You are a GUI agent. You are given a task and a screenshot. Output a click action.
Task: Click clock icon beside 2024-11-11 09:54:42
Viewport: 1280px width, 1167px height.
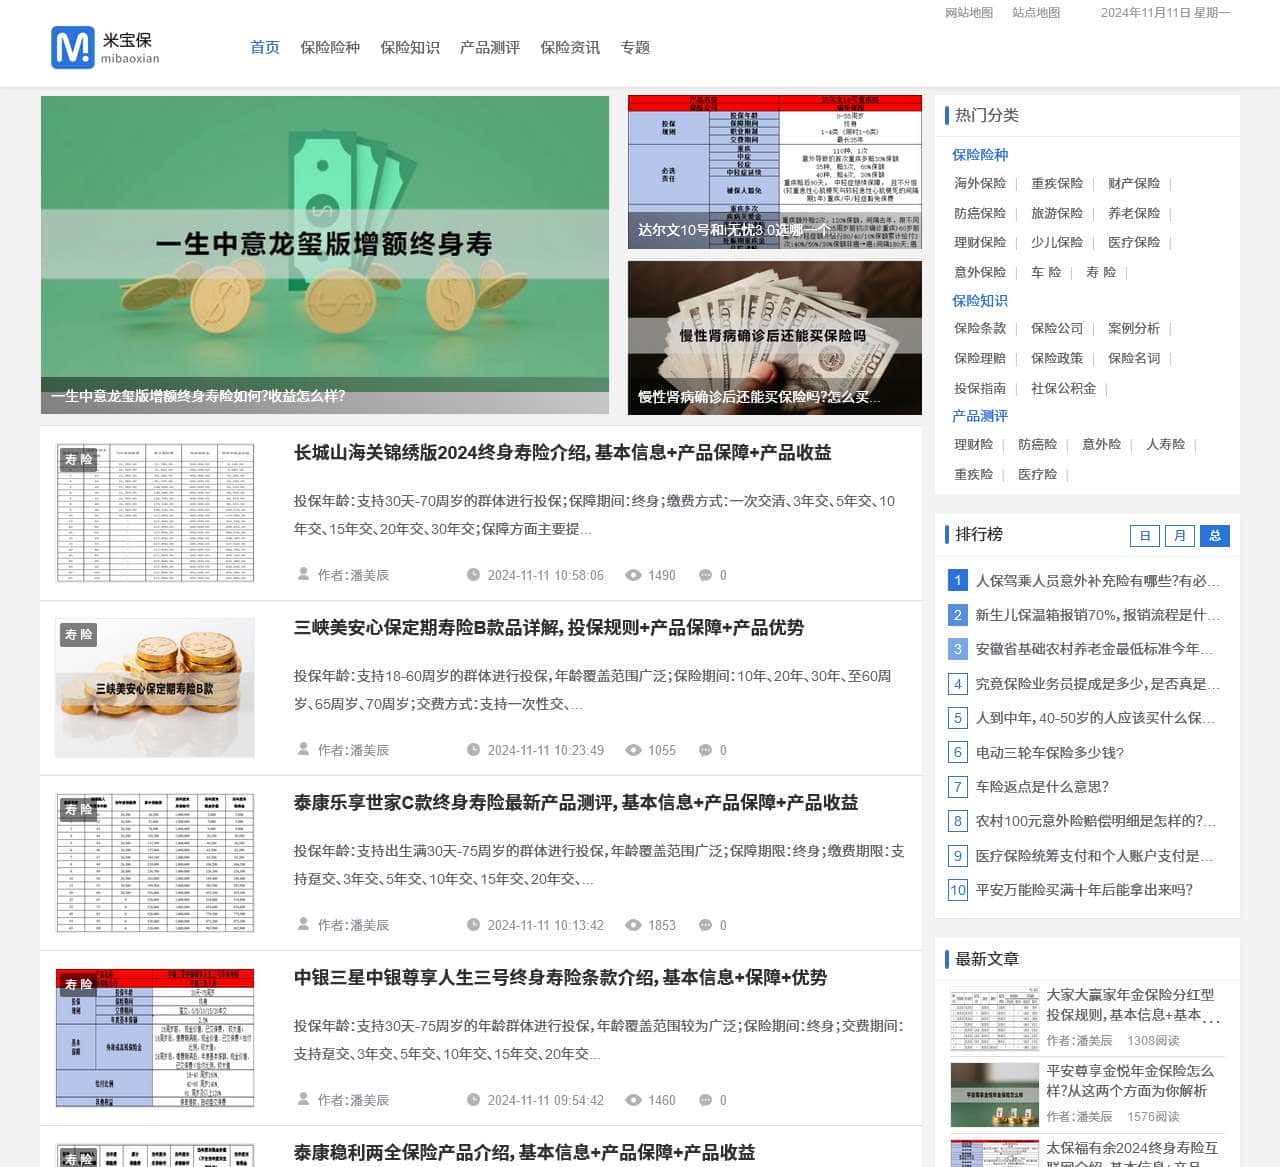473,1100
